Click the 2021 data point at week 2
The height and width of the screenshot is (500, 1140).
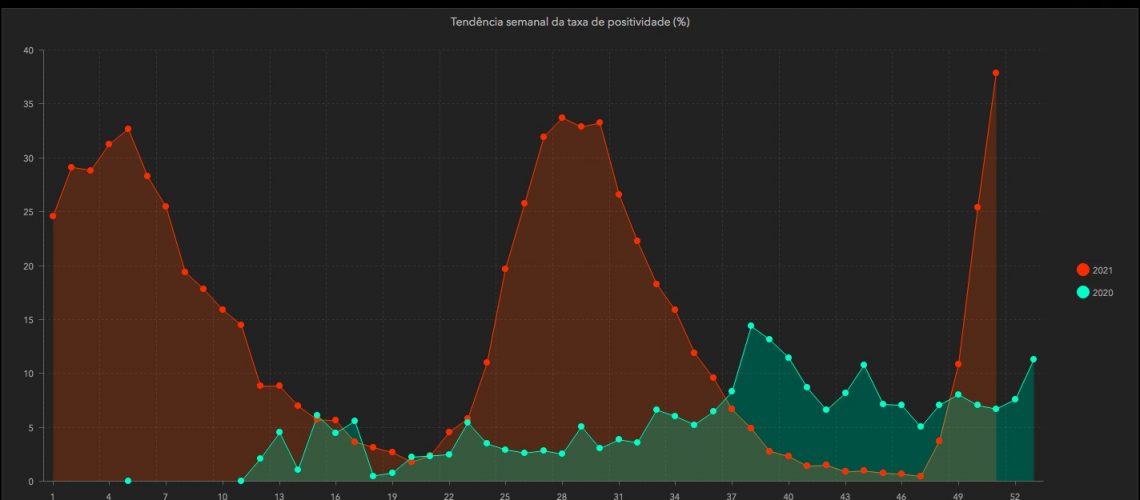point(71,167)
